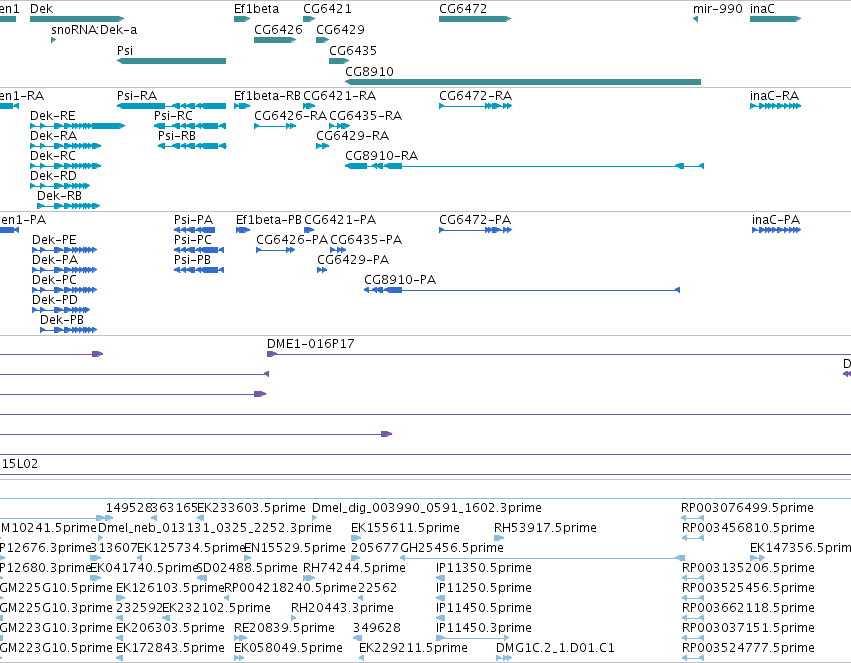Open the Dek-PD protein feature
Screen dimensions: 851x663
click(61, 310)
